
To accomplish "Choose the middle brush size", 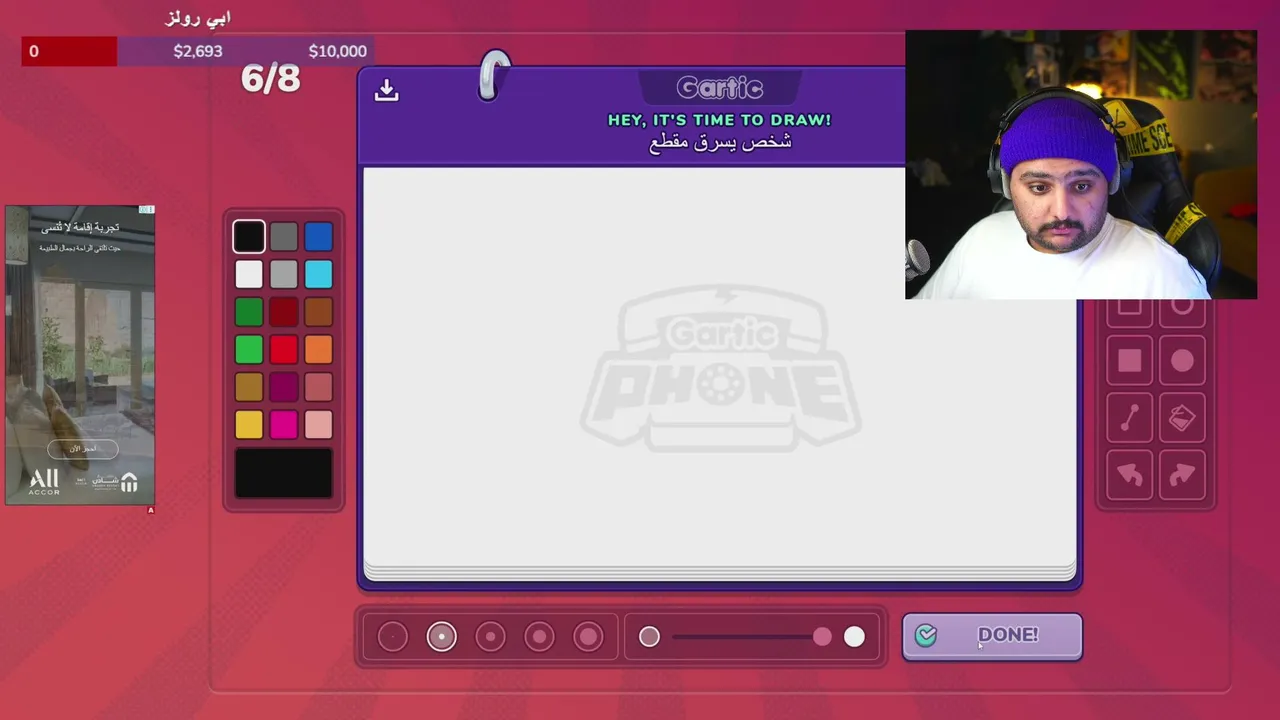I will [490, 636].
